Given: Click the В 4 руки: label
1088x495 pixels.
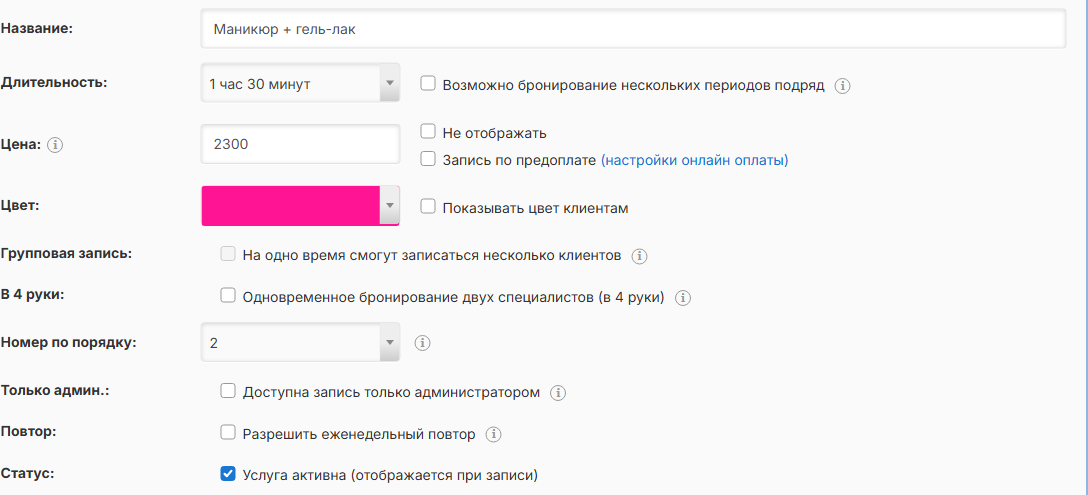Looking at the screenshot, I should coord(33,294).
